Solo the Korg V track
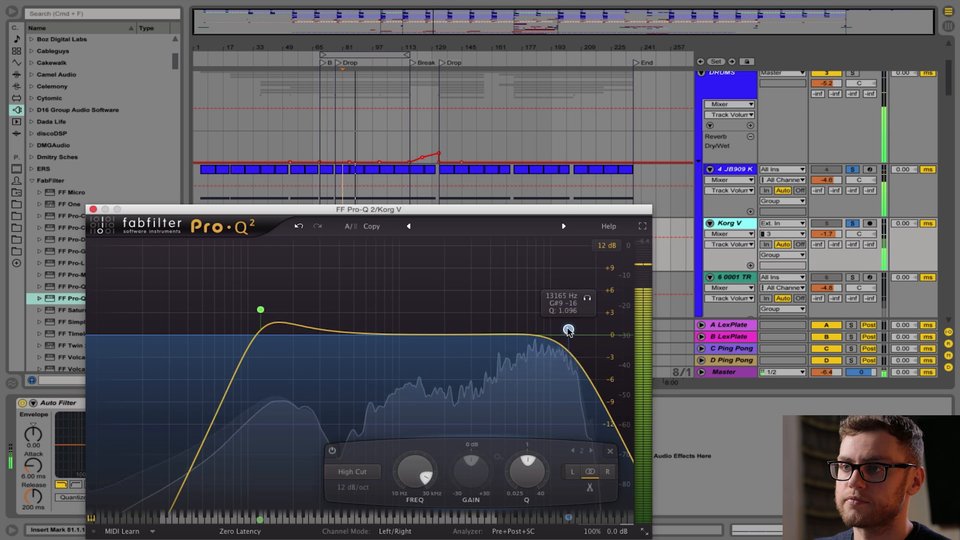This screenshot has height=540, width=960. click(852, 223)
